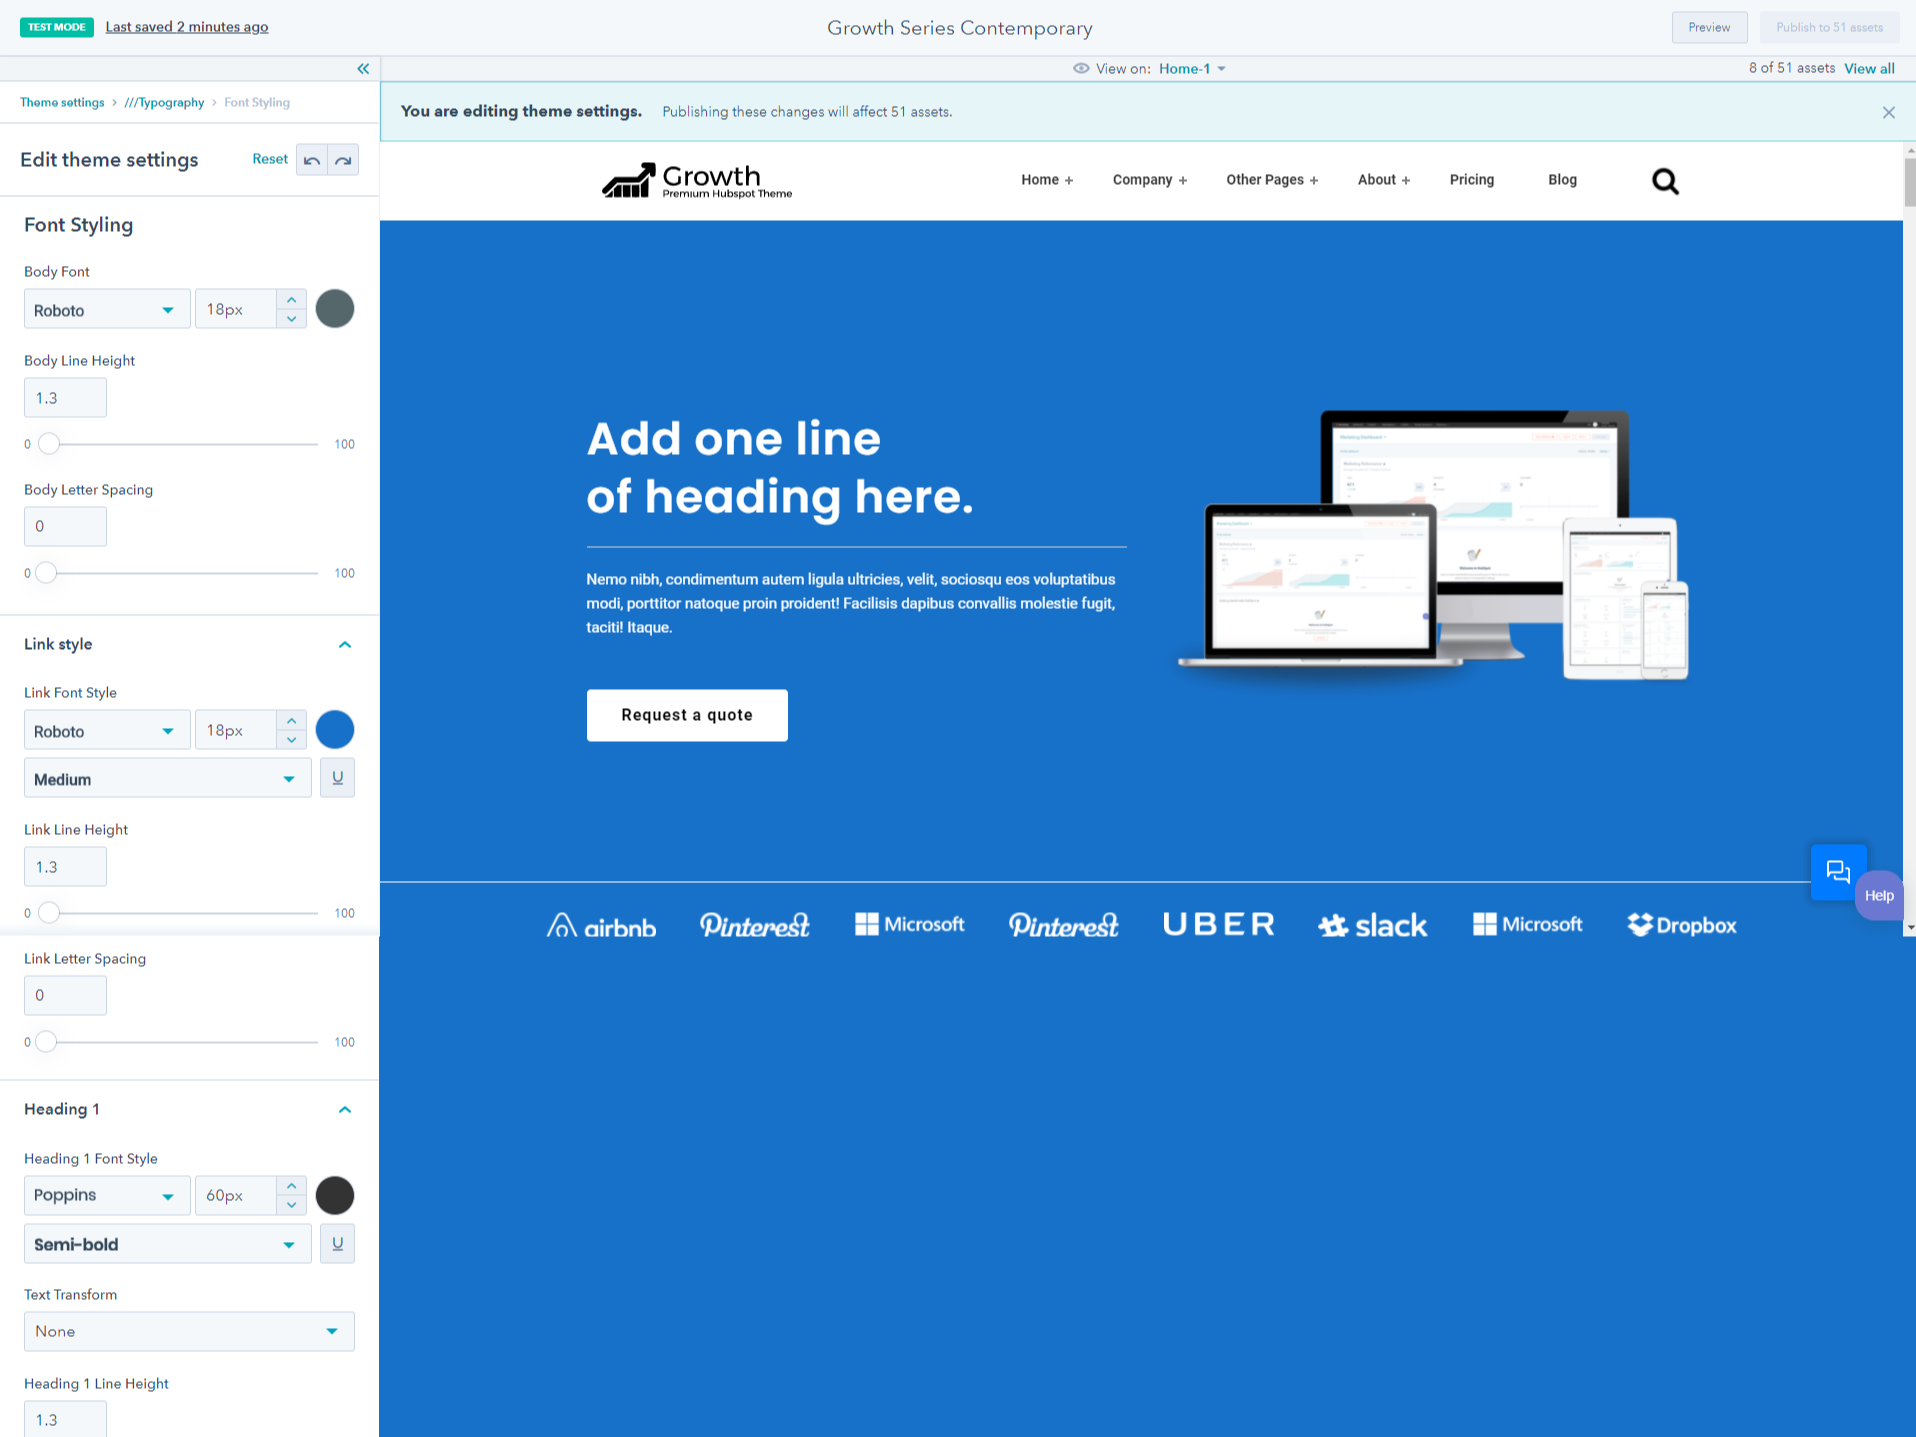
Task: Click the Growth logo in preview header
Action: pos(697,181)
